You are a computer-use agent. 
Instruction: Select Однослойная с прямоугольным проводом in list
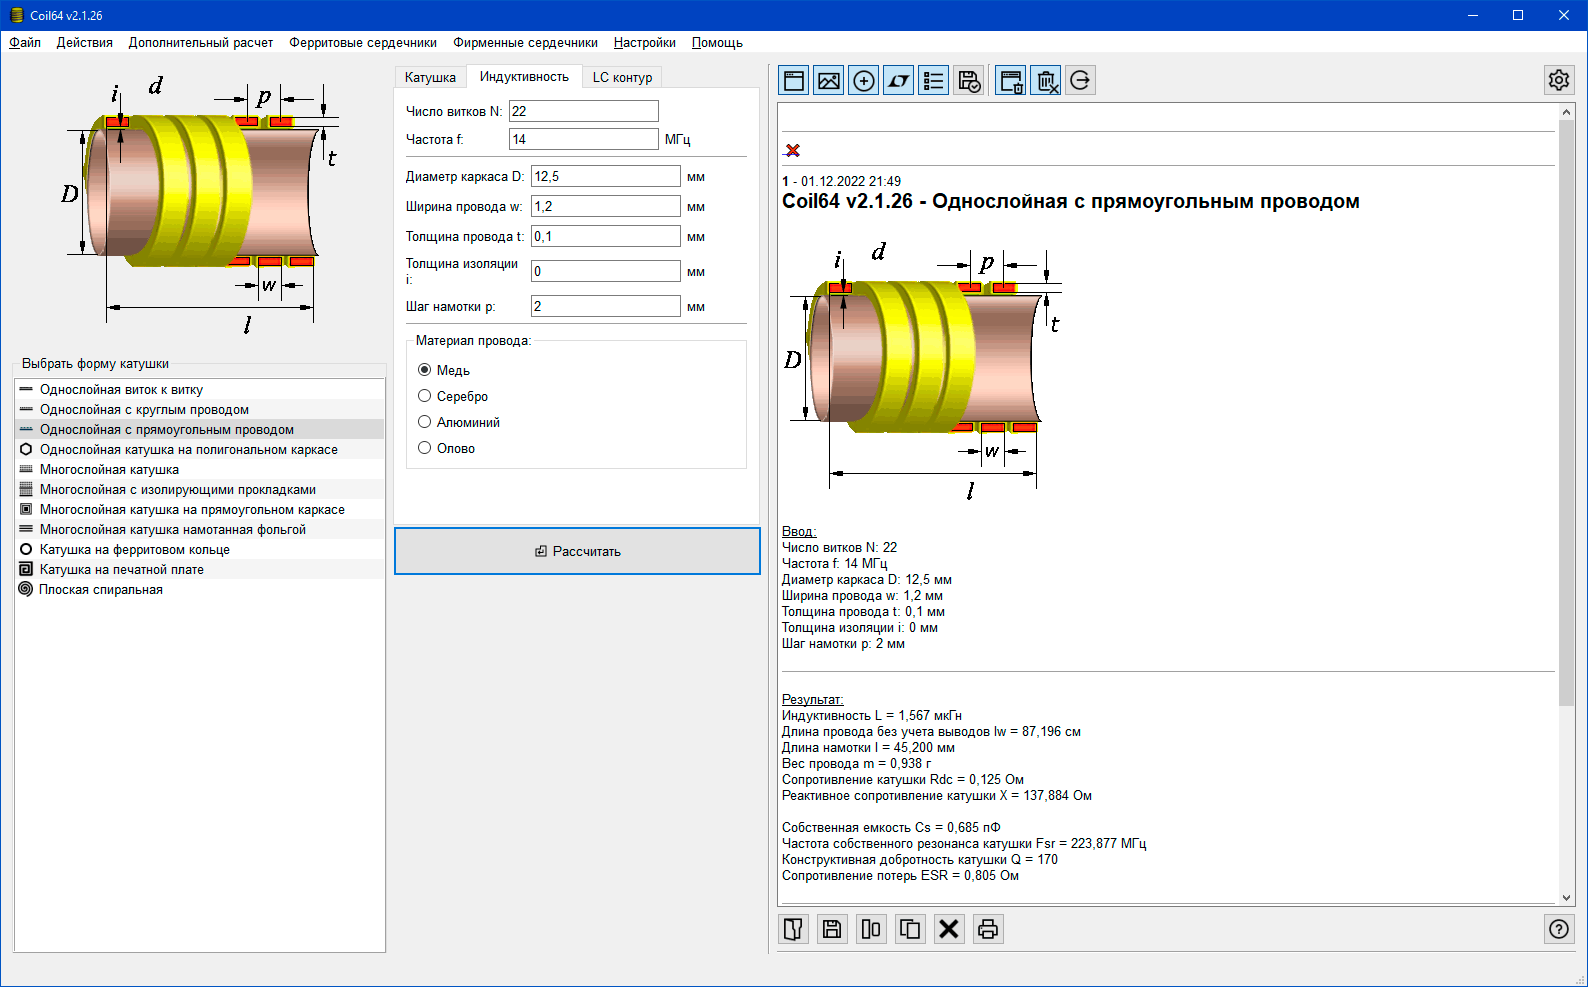(200, 429)
